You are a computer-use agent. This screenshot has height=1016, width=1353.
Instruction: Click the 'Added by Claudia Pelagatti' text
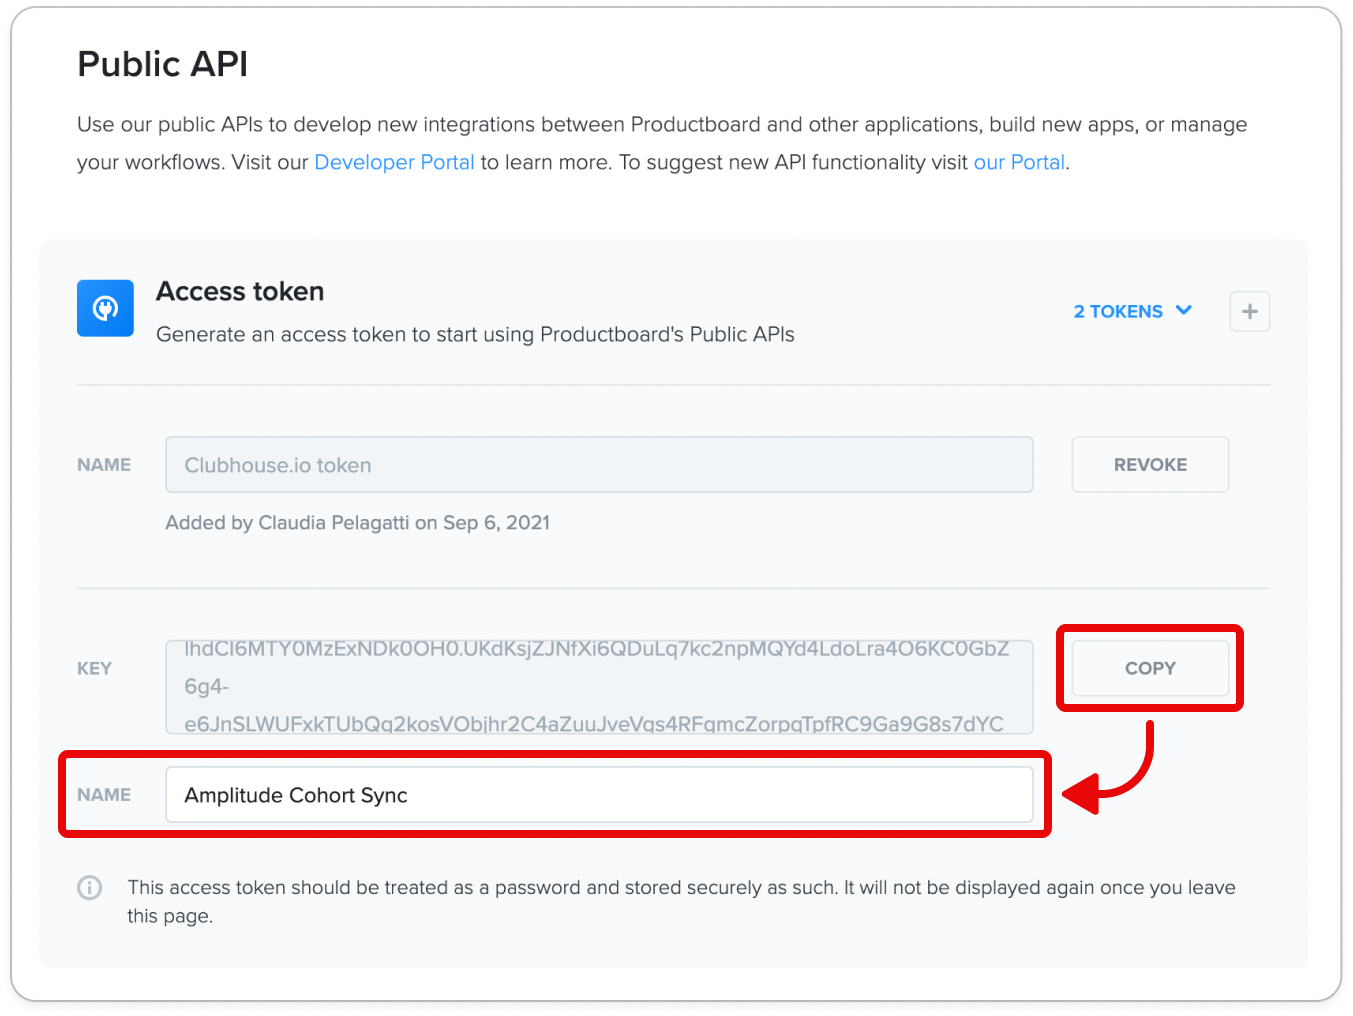[x=358, y=523]
